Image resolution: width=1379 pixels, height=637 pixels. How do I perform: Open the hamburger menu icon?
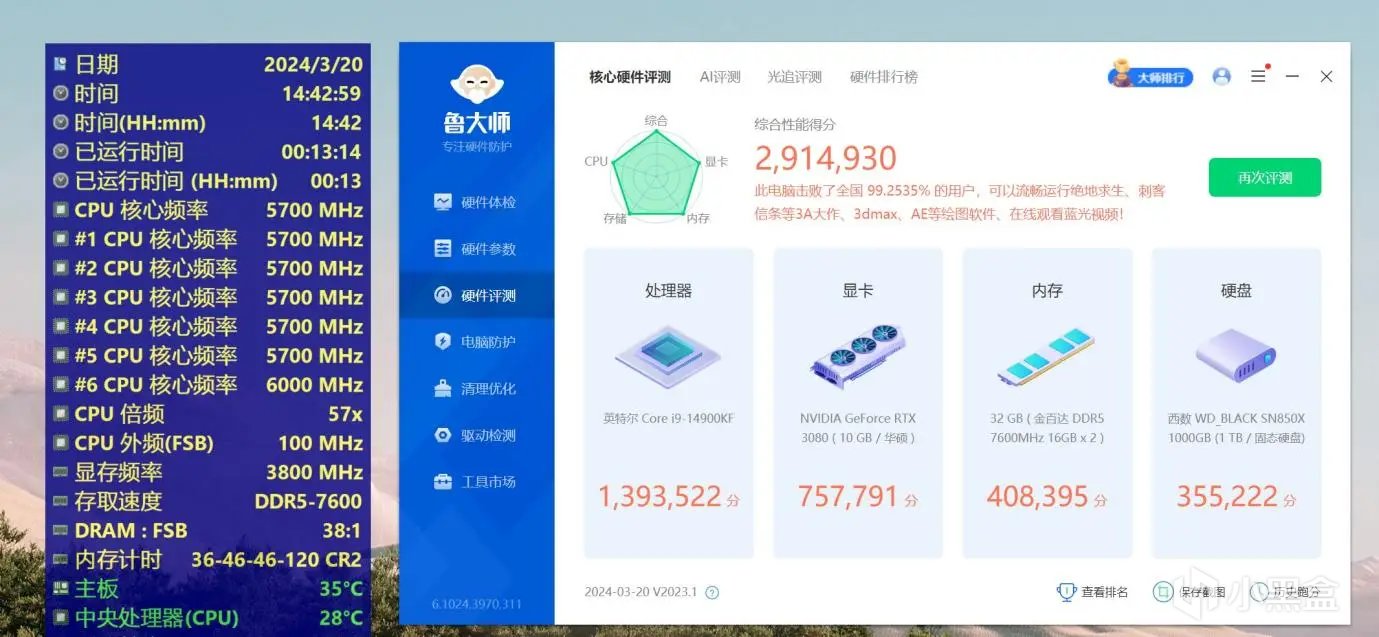pyautogui.click(x=1259, y=76)
